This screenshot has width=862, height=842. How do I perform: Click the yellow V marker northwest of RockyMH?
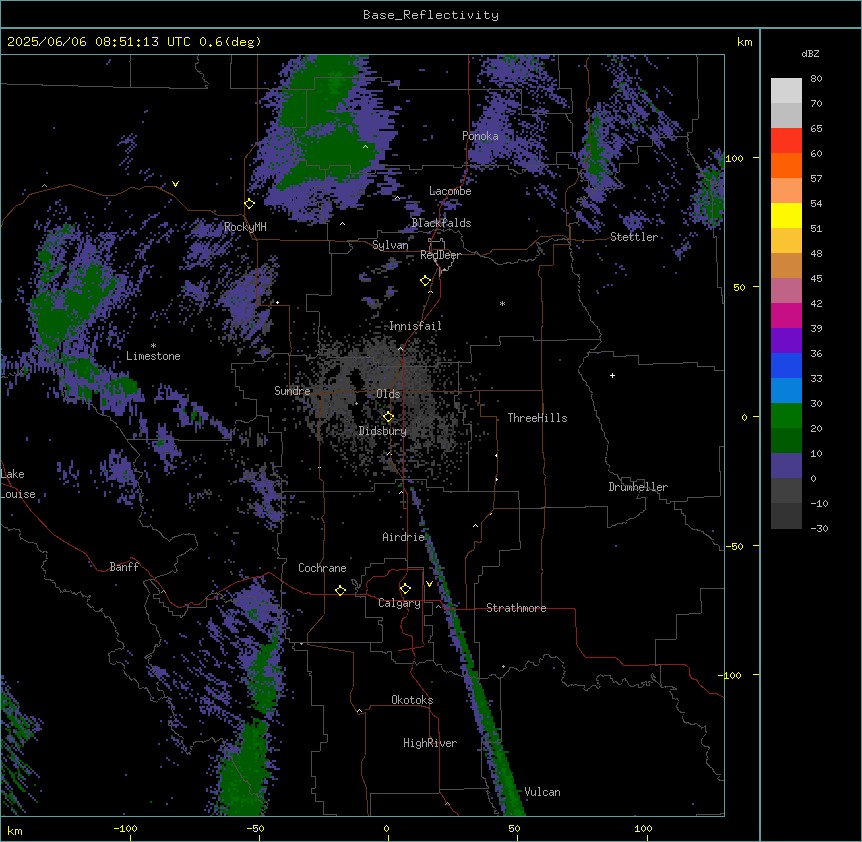coord(175,184)
